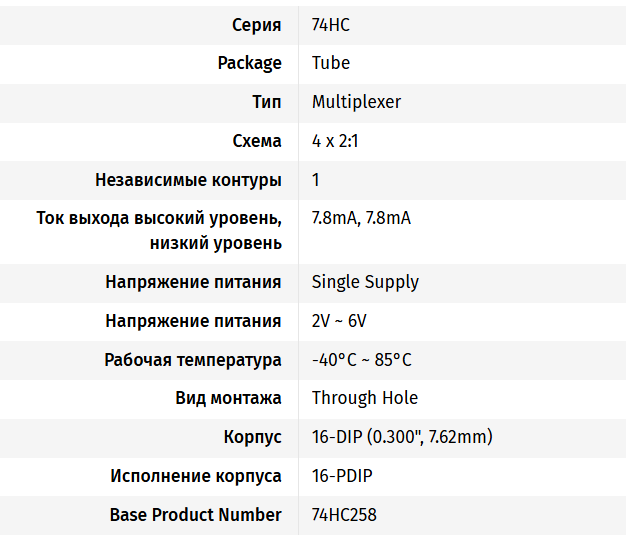
Task: Click the 'Серия' label cell
Action: [x=256, y=24]
